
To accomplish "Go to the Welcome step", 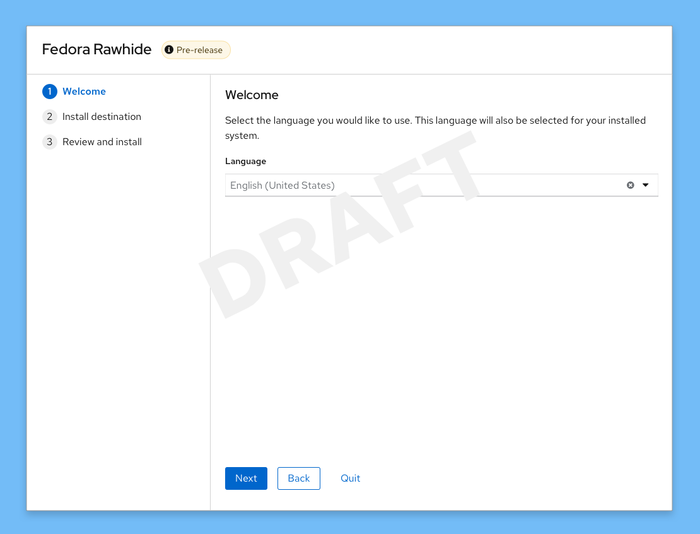I will 84,92.
